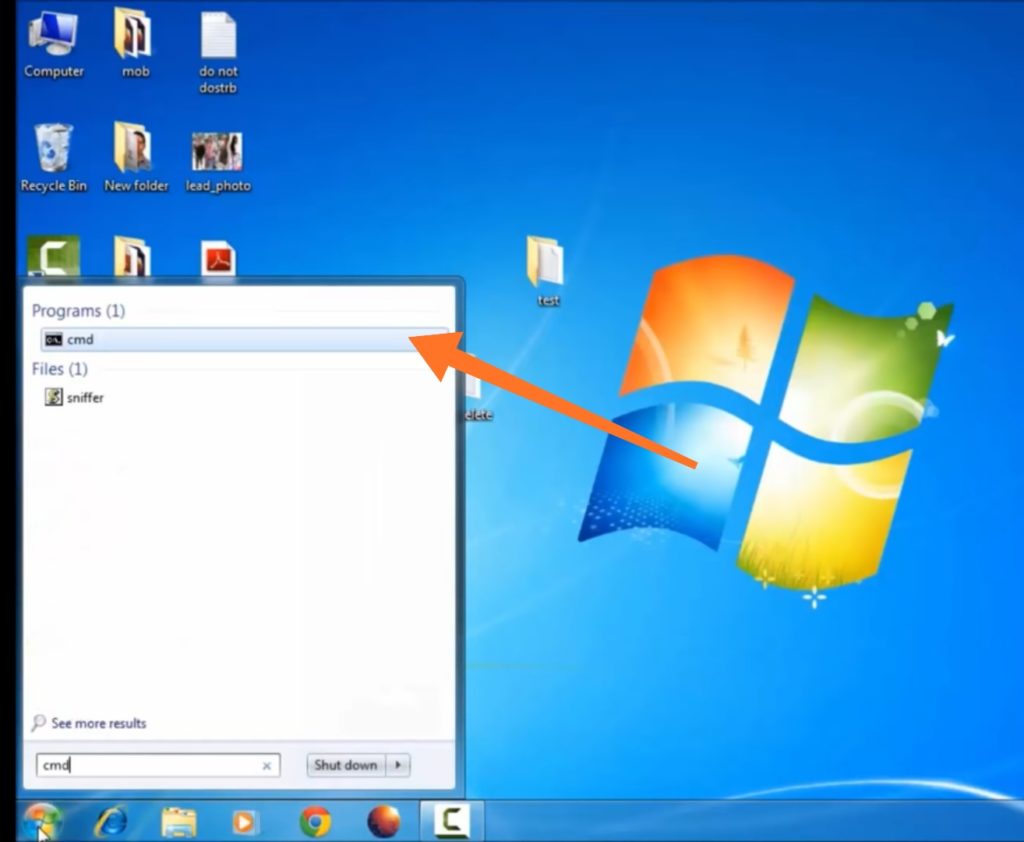Select the "do not dostrb" file icon
The height and width of the screenshot is (842, 1024).
pyautogui.click(x=218, y=52)
